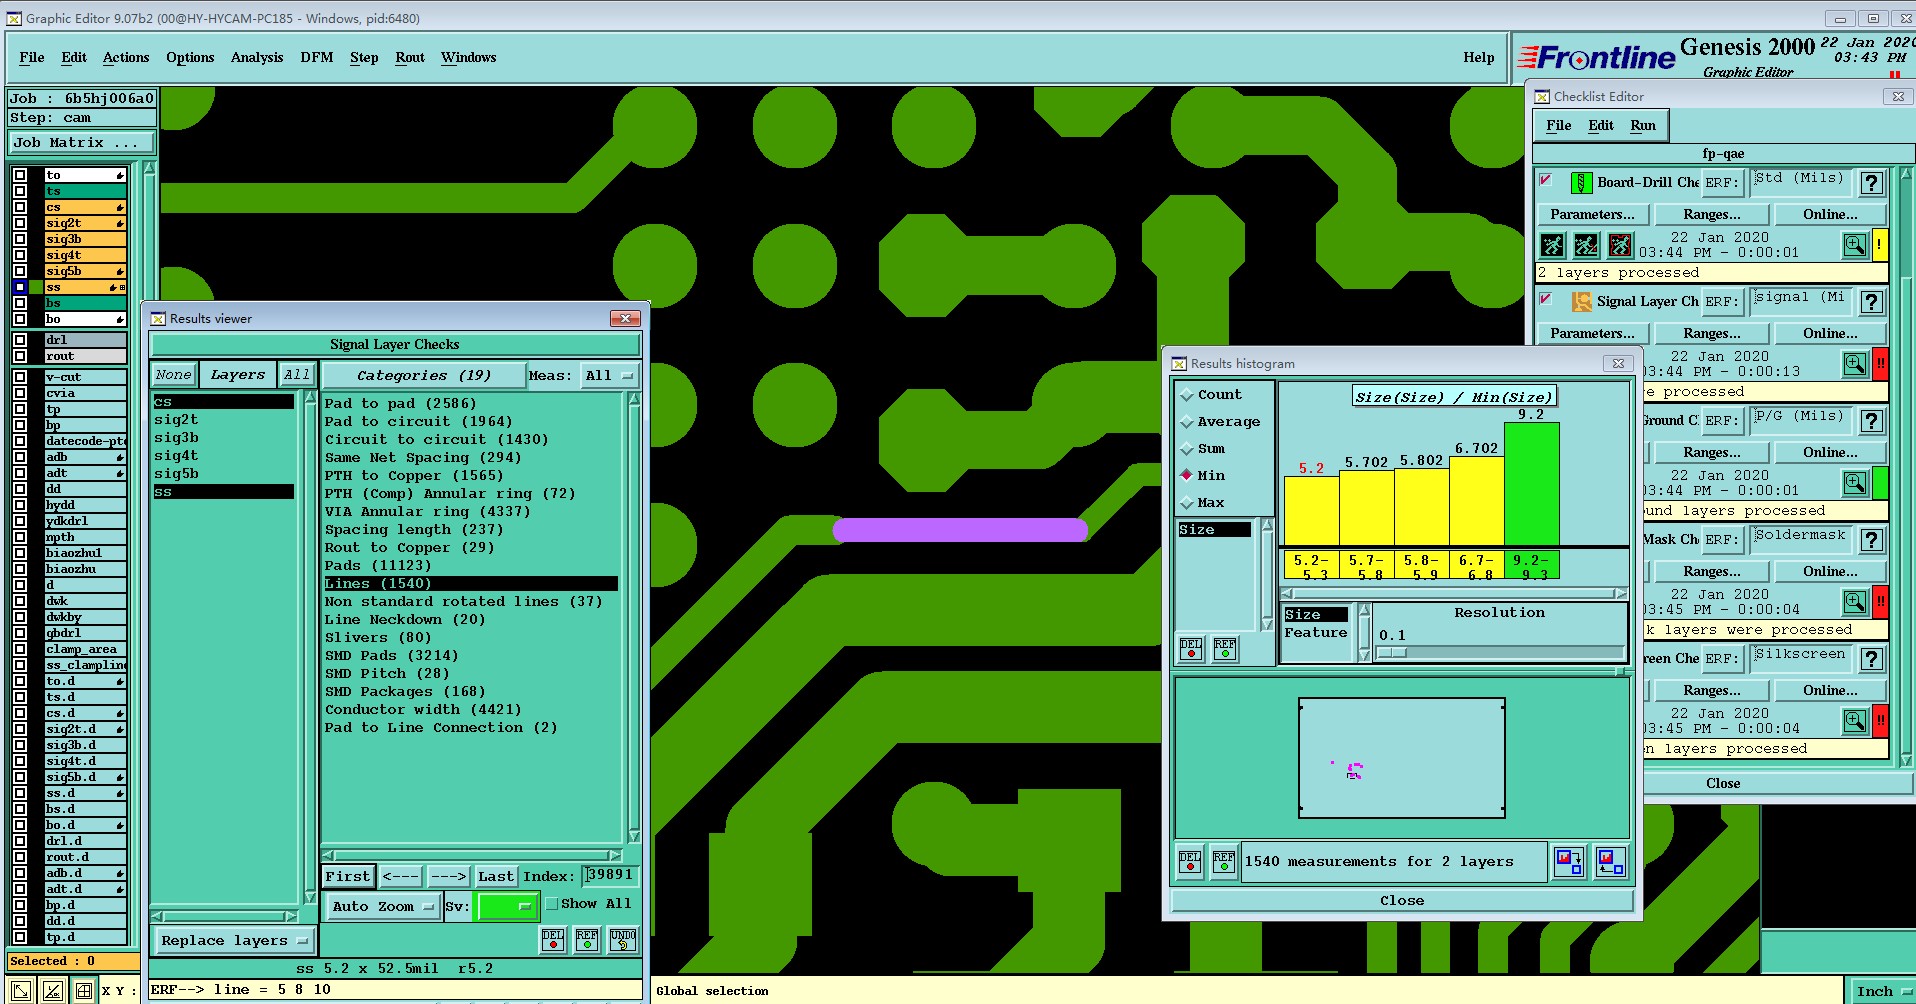
Task: Click the Last button in Results viewer
Action: tap(495, 877)
